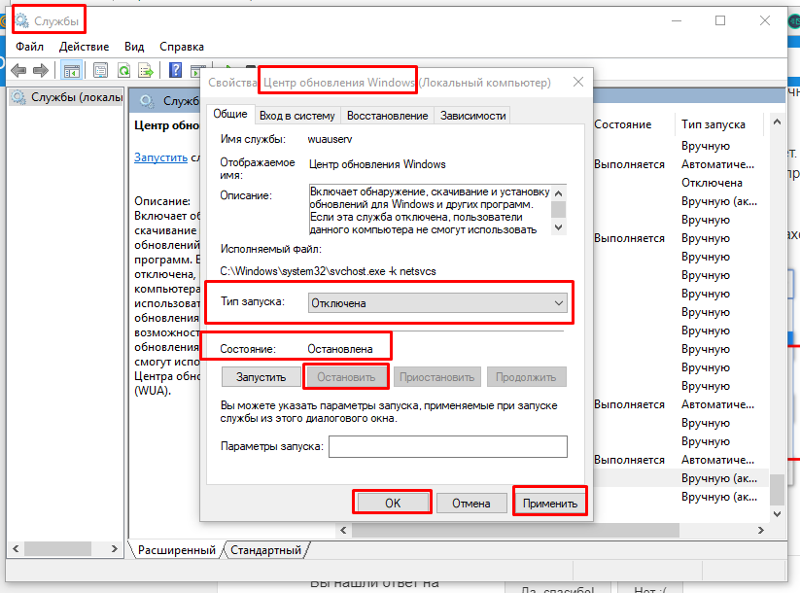Open the blue Help question mark icon
This screenshot has width=800, height=593.
pyautogui.click(x=175, y=70)
